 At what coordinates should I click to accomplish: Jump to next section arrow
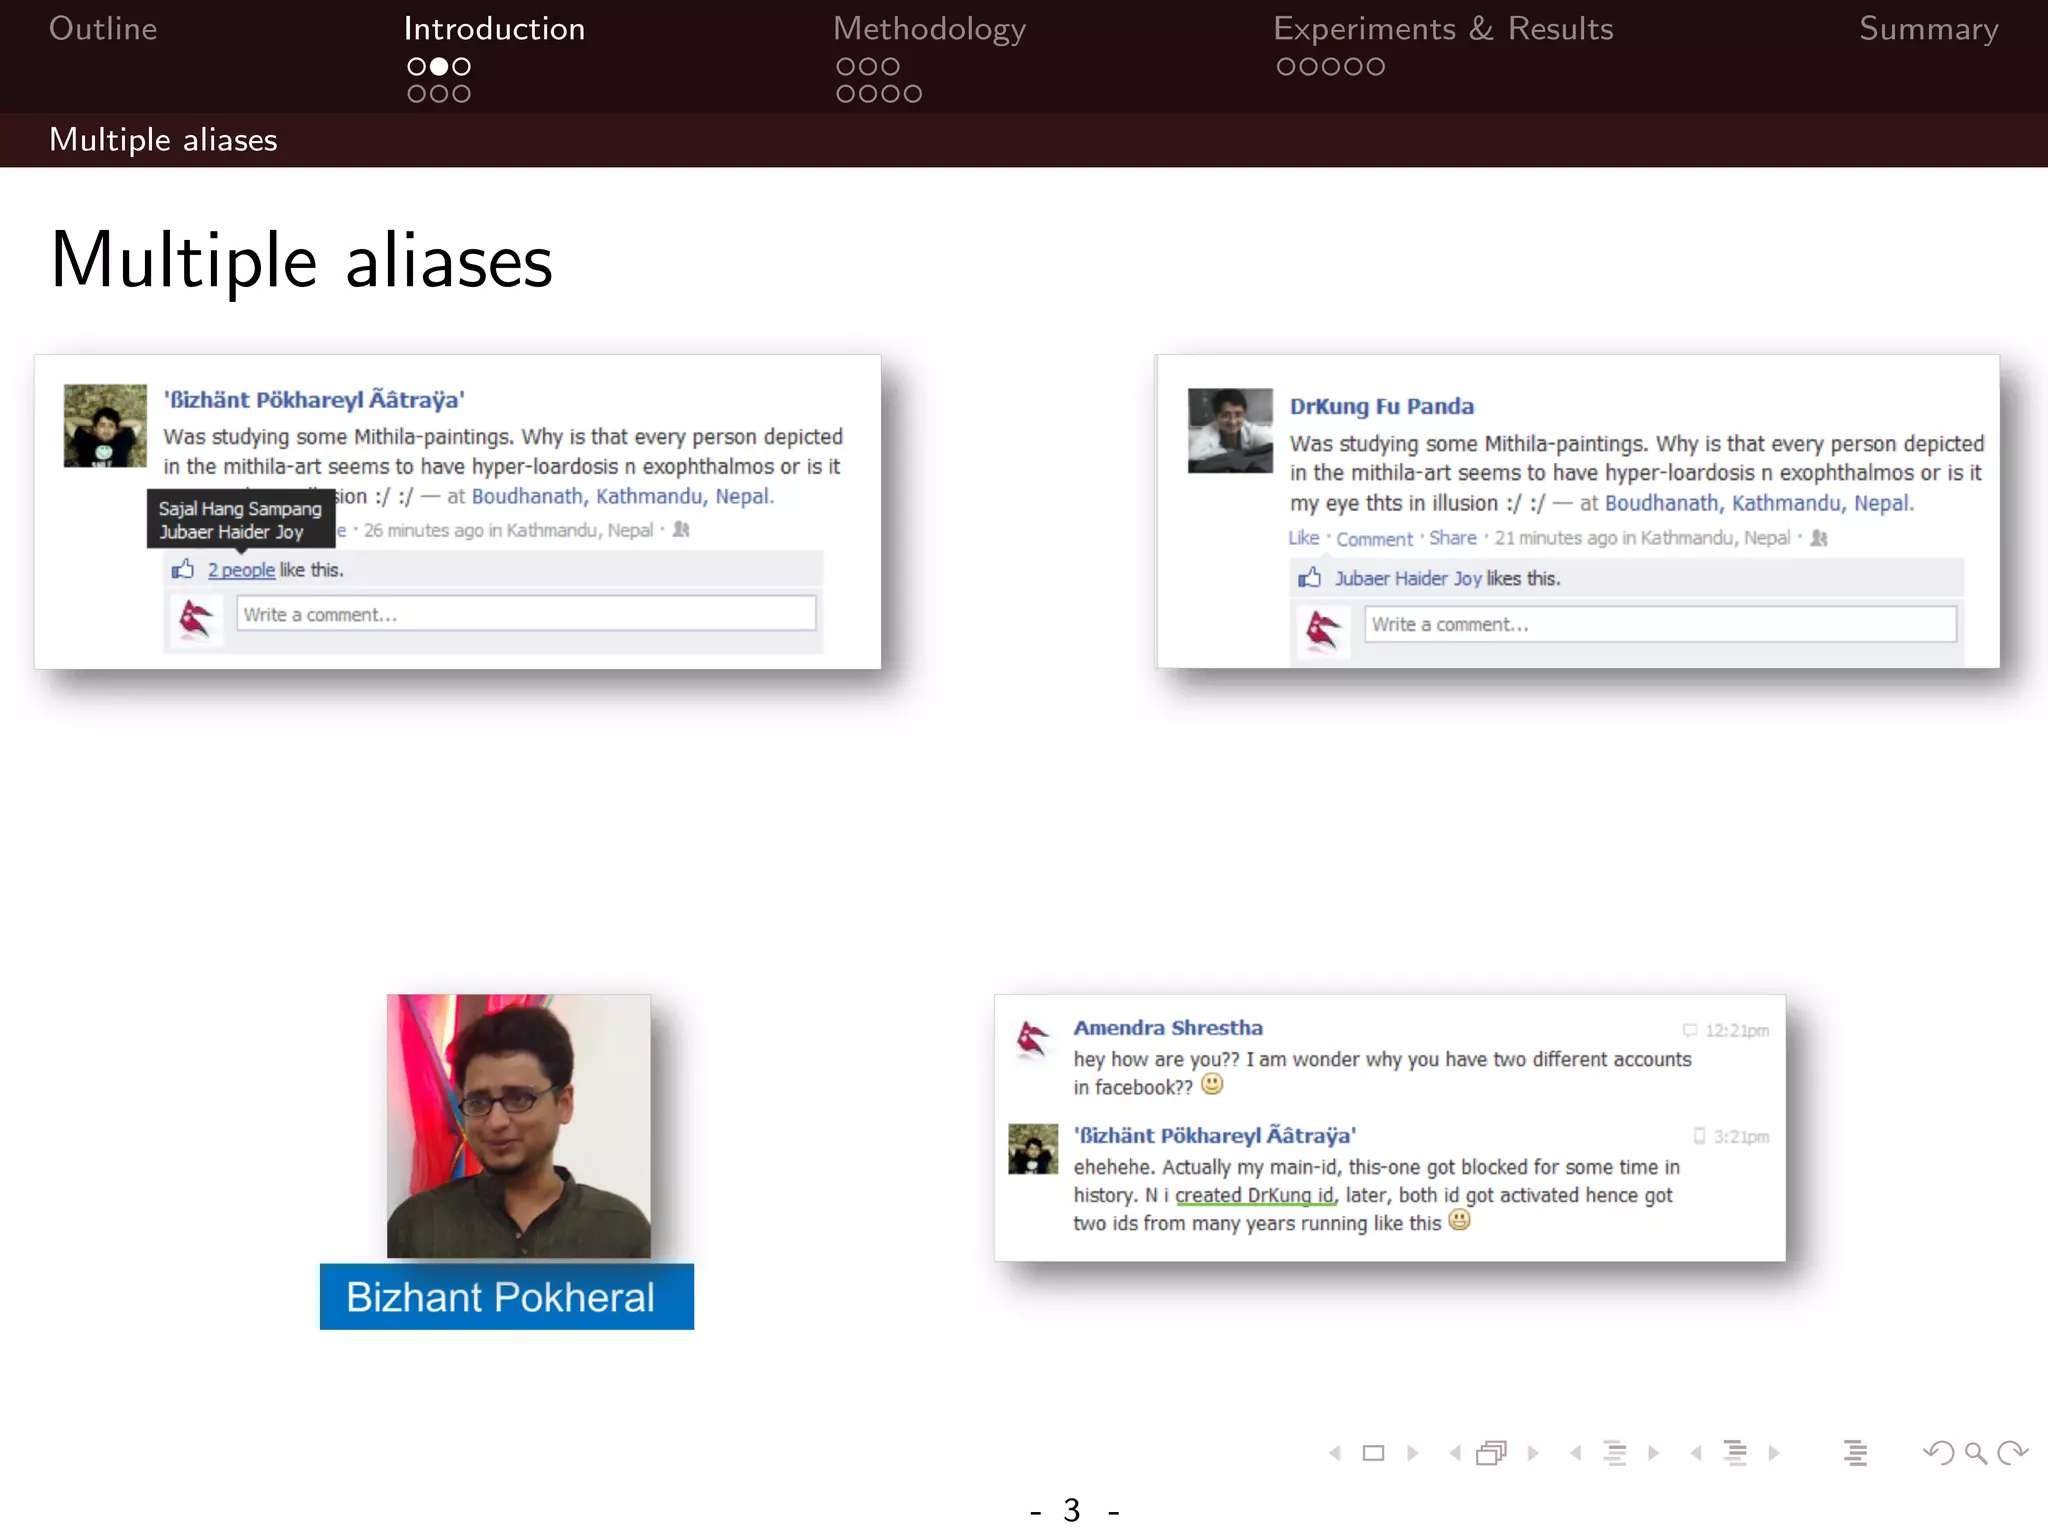pos(1774,1453)
